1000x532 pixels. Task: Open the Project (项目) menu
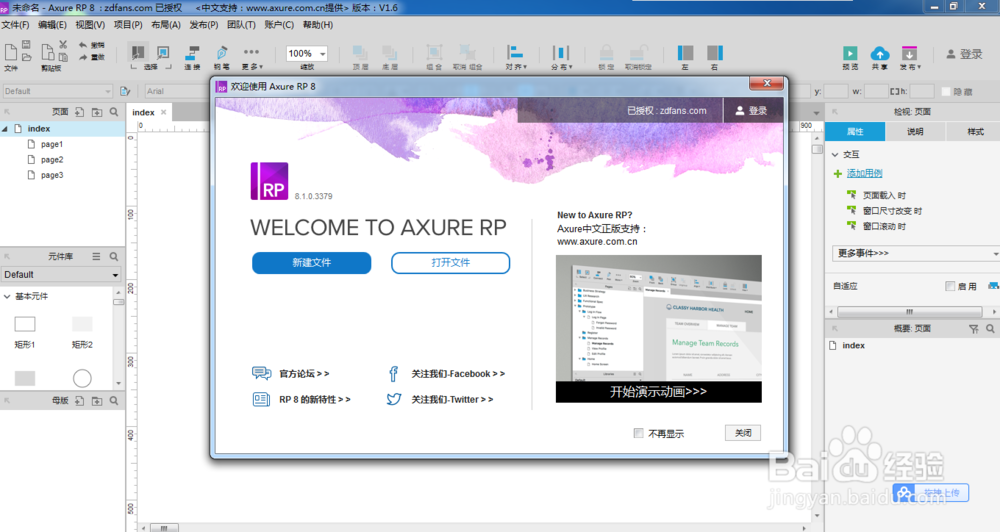tap(128, 25)
